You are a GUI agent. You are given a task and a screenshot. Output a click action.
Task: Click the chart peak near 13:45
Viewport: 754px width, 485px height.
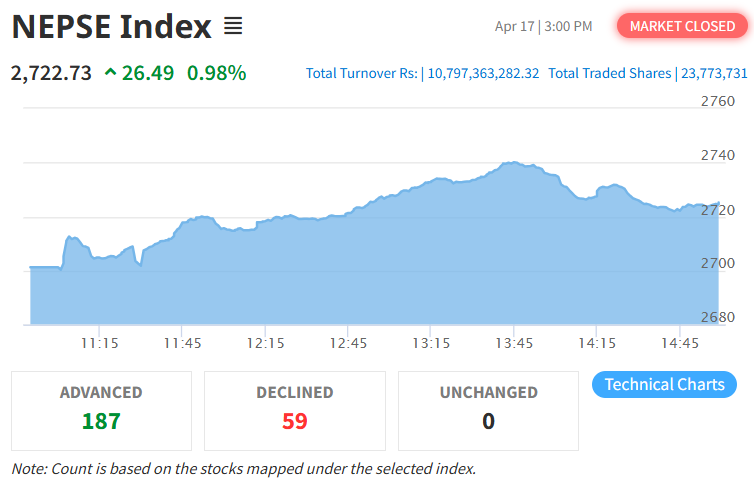tap(512, 162)
